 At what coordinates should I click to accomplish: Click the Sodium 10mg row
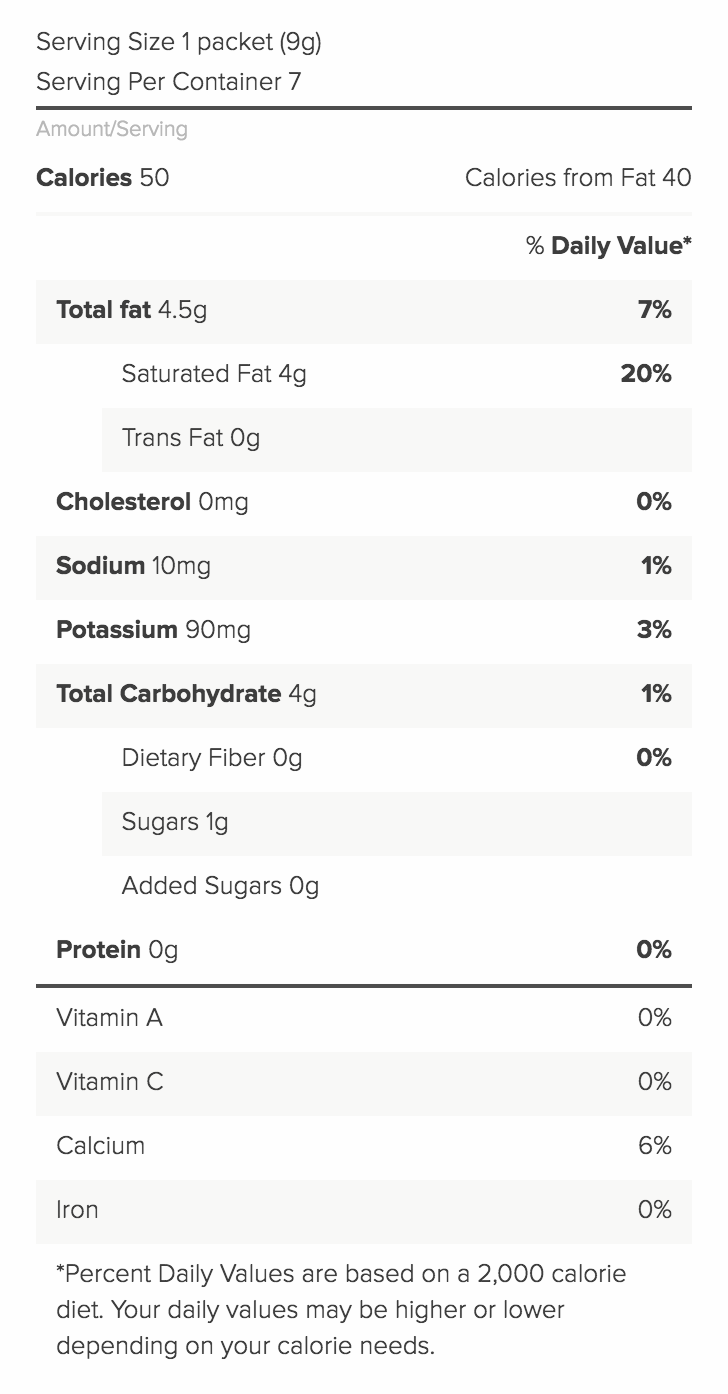[x=364, y=566]
